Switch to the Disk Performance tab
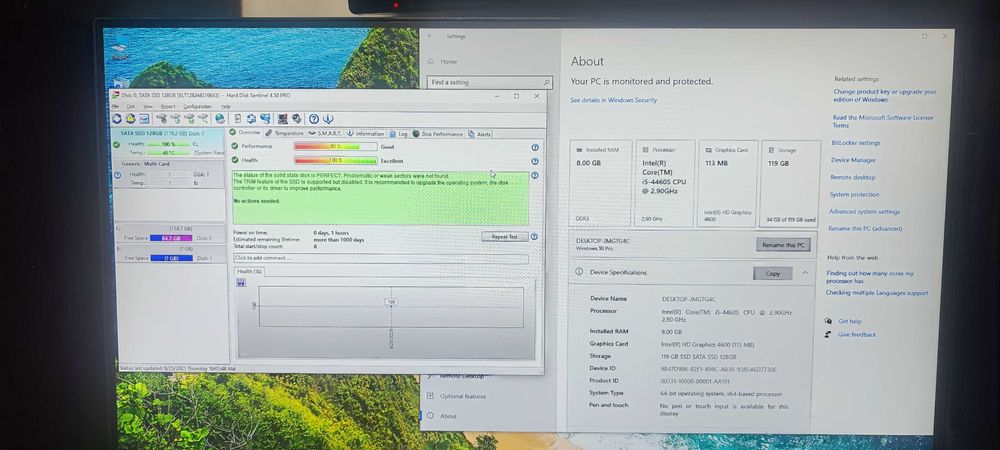Viewport: 1000px width, 450px height. click(438, 134)
